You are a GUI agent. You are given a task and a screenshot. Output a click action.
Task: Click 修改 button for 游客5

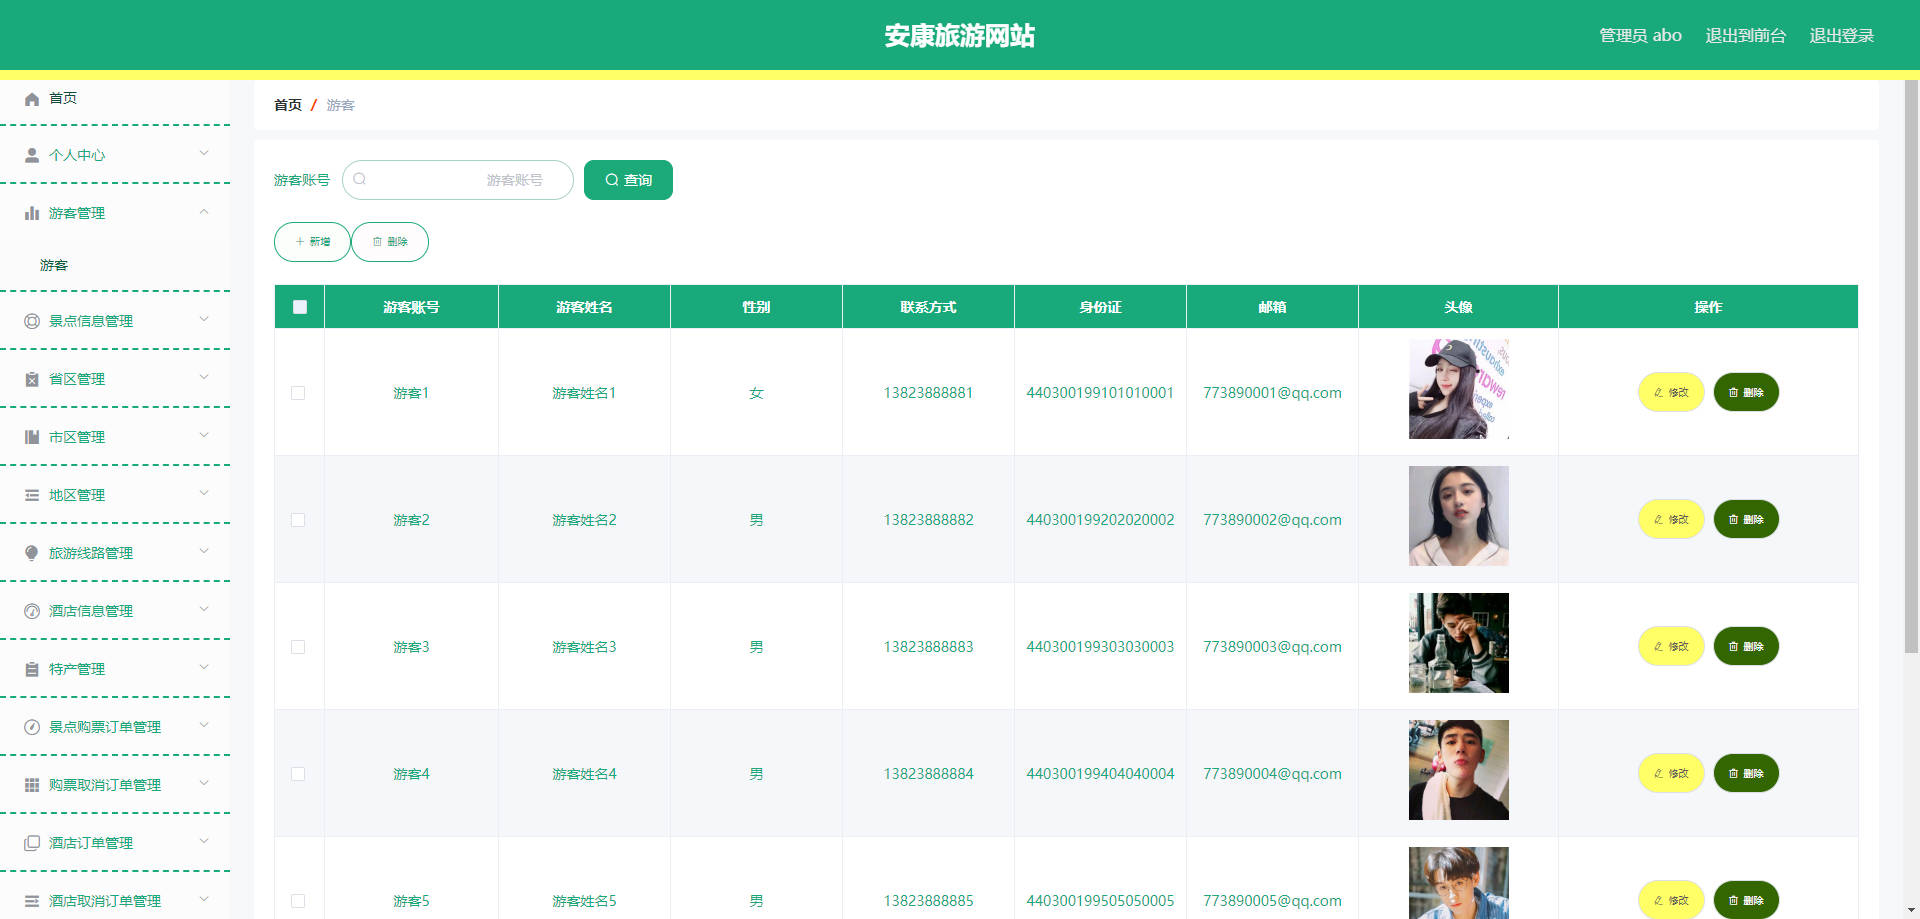1671,900
